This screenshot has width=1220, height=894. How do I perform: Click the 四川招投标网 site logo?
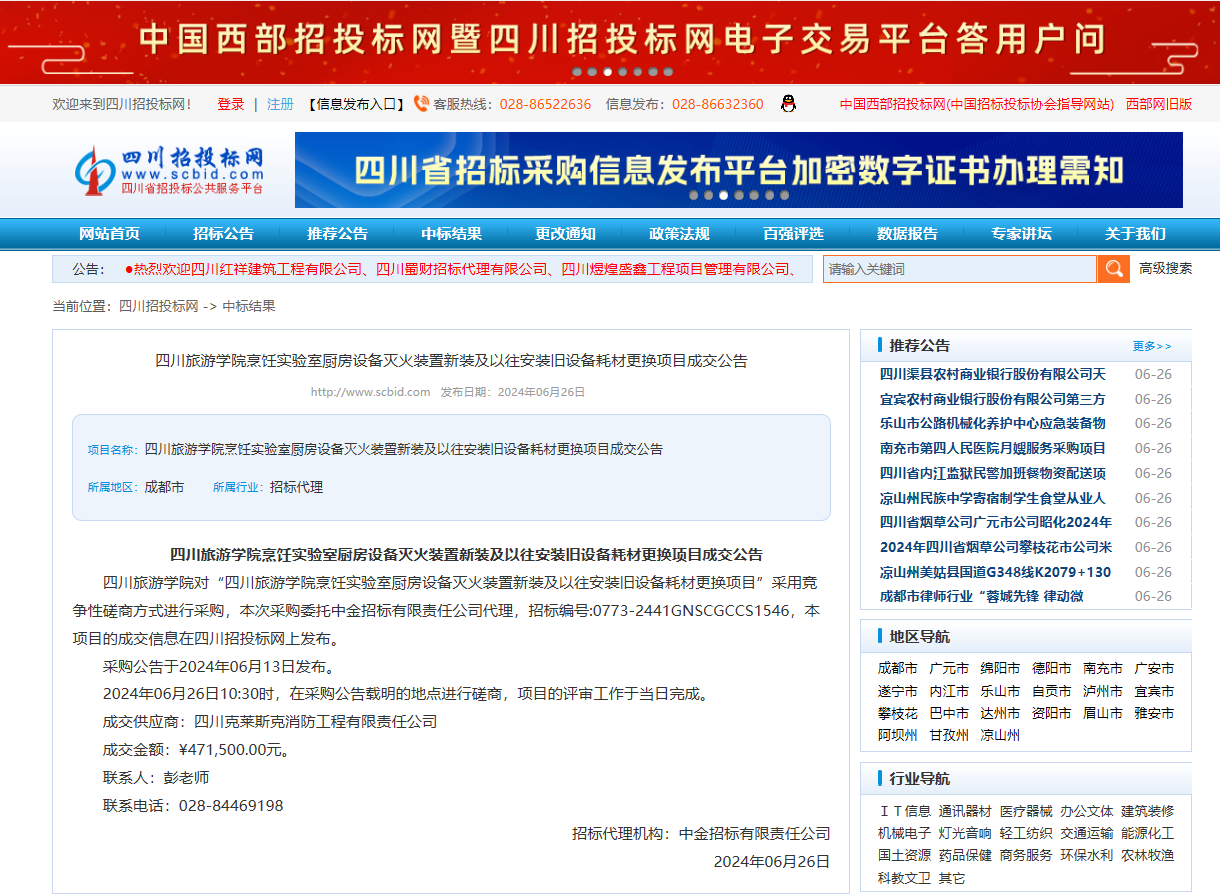point(170,170)
